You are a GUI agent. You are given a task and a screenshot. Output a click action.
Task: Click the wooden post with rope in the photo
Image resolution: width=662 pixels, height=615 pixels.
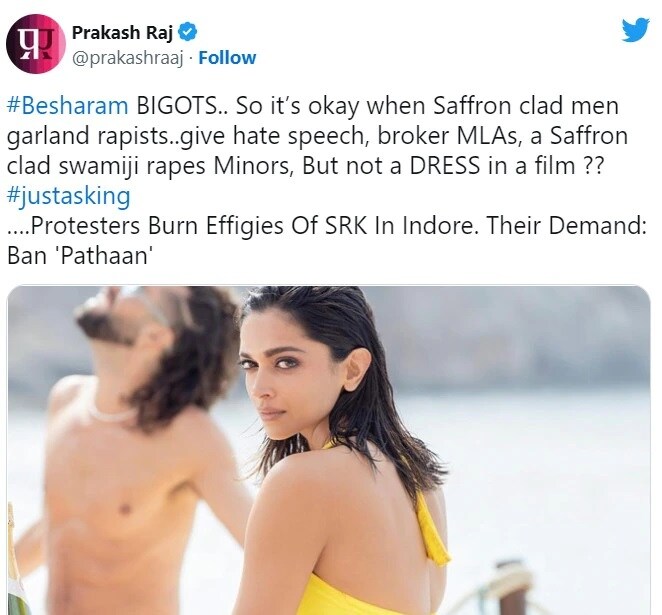point(511,588)
